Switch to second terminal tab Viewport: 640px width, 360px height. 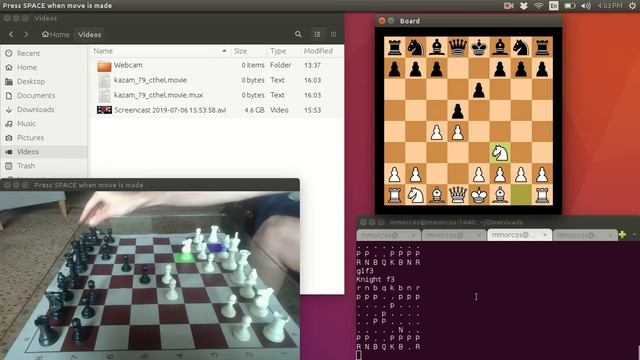click(x=454, y=235)
